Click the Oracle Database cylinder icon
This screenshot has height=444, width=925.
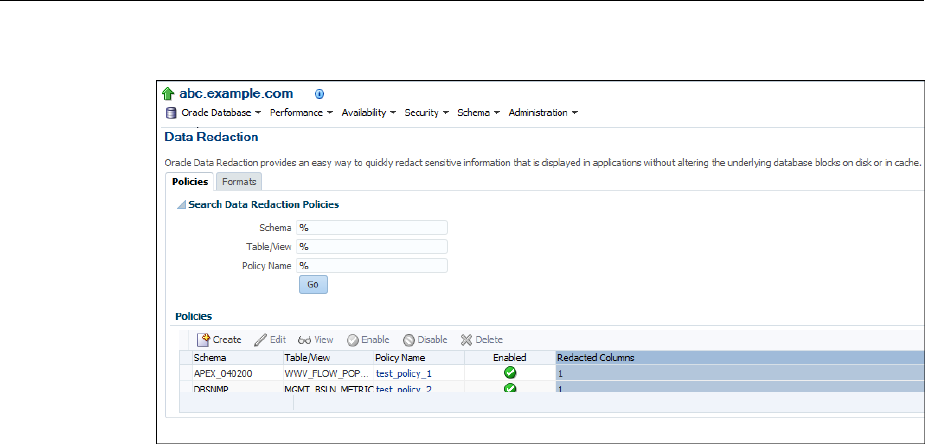(171, 113)
